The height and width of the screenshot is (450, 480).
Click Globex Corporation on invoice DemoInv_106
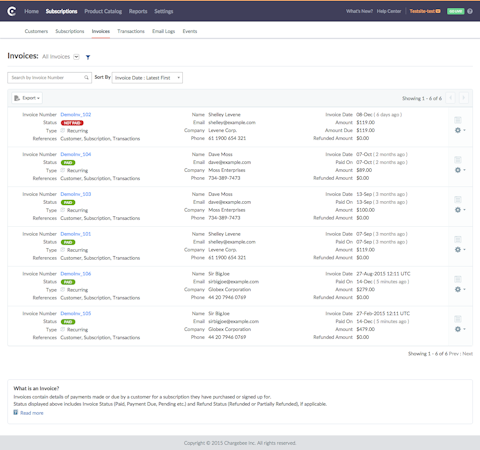[230, 289]
